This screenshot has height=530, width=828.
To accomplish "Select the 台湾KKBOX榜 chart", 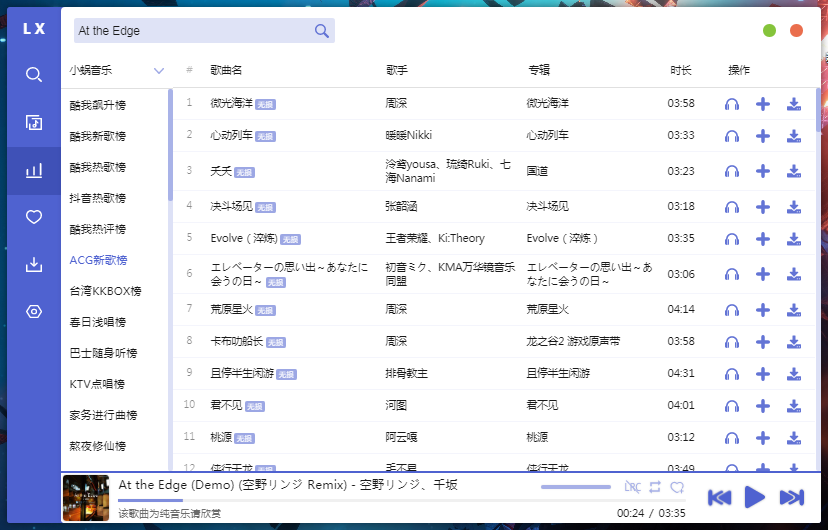I will tap(106, 291).
